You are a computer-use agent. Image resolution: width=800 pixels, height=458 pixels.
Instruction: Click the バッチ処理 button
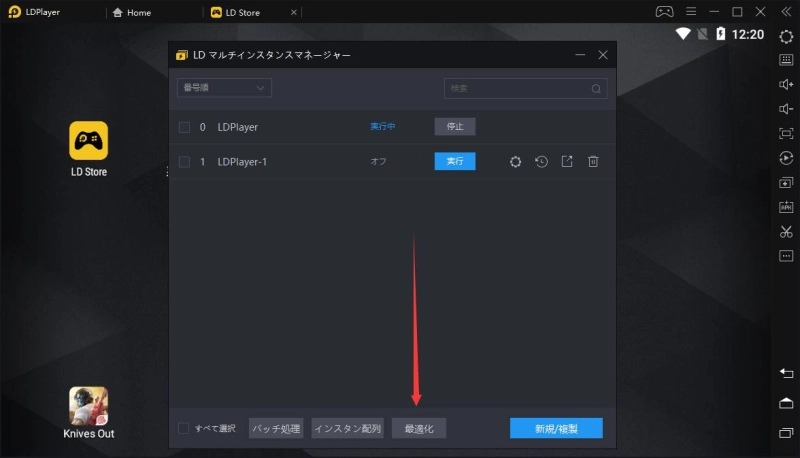[276, 428]
